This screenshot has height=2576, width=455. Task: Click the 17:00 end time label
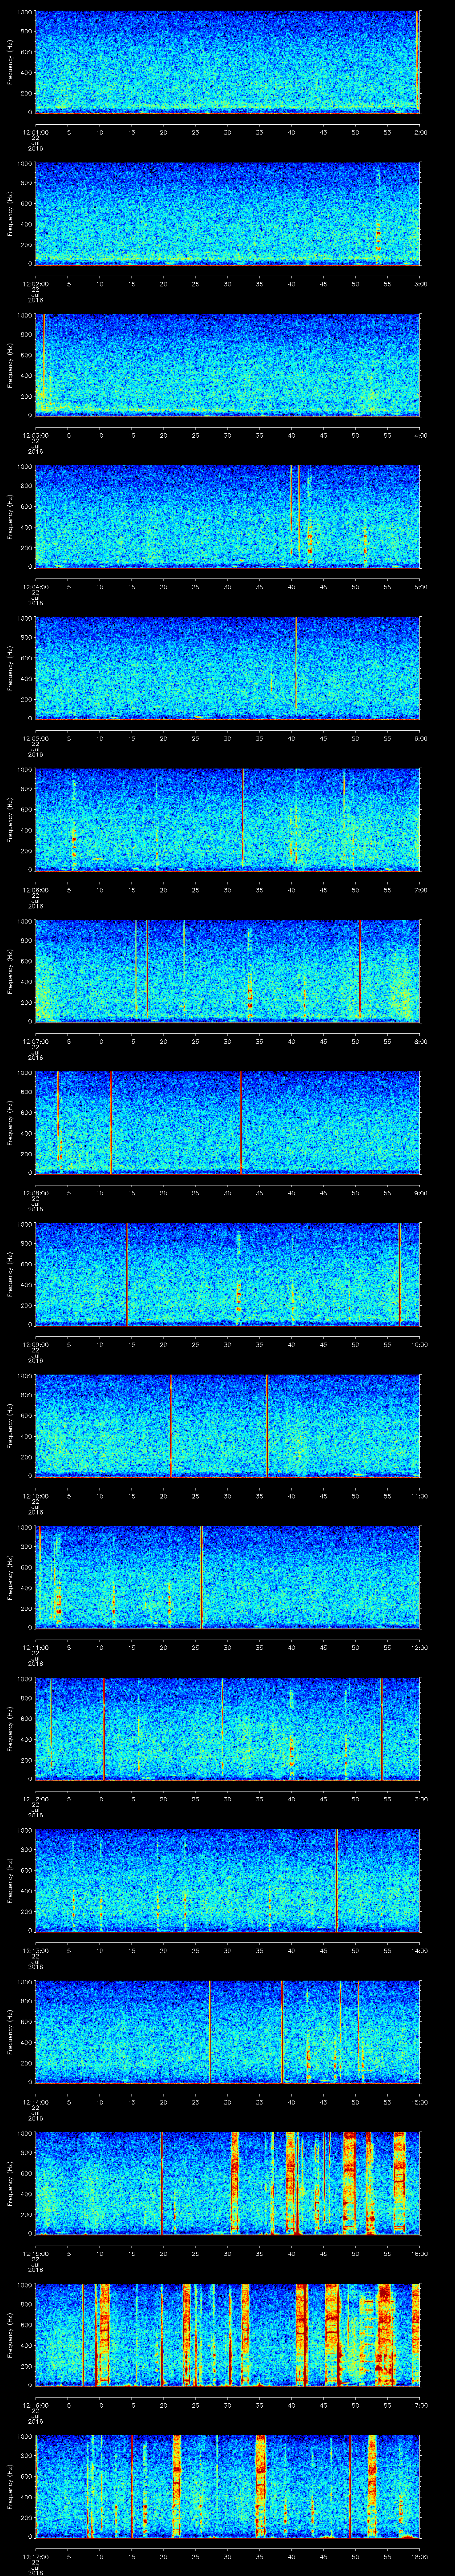coord(419,2405)
